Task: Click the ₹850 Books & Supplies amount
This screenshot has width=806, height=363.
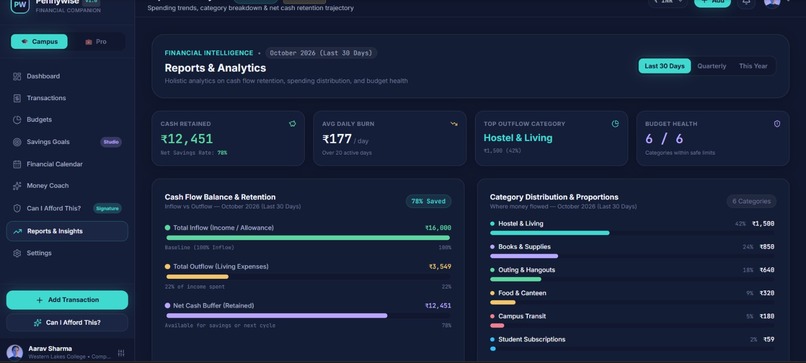Action: [766, 247]
